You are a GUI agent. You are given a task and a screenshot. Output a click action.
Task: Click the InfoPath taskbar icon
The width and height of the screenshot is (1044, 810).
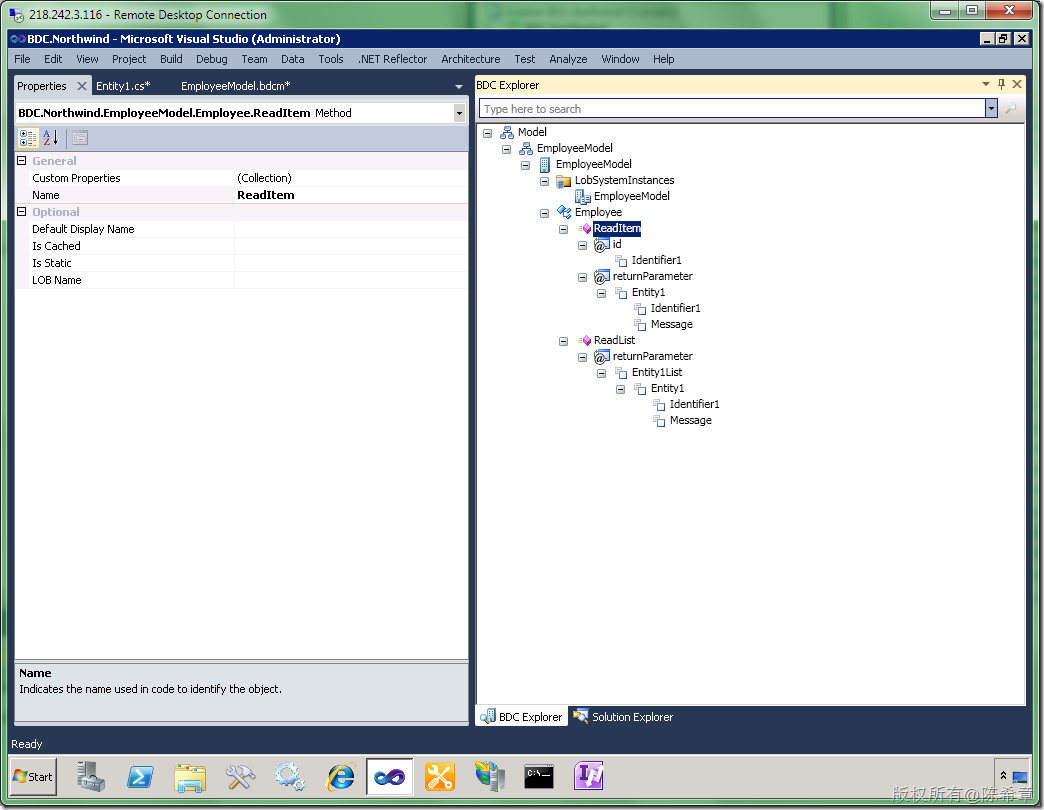[589, 776]
